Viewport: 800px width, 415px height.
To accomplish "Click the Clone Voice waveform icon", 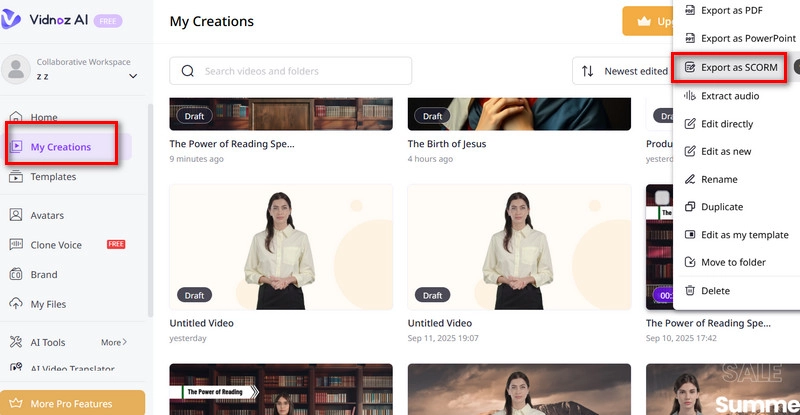I will pos(16,245).
